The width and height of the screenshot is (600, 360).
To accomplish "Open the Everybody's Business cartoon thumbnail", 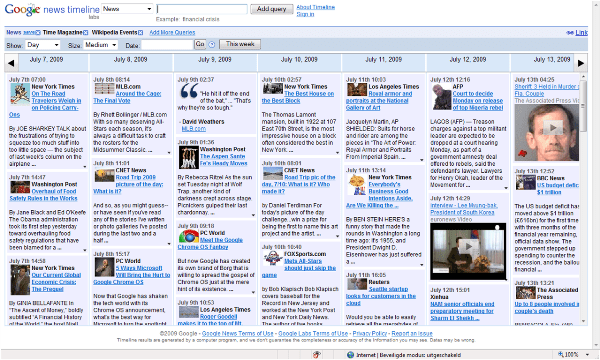I will pyautogui.click(x=357, y=185).
